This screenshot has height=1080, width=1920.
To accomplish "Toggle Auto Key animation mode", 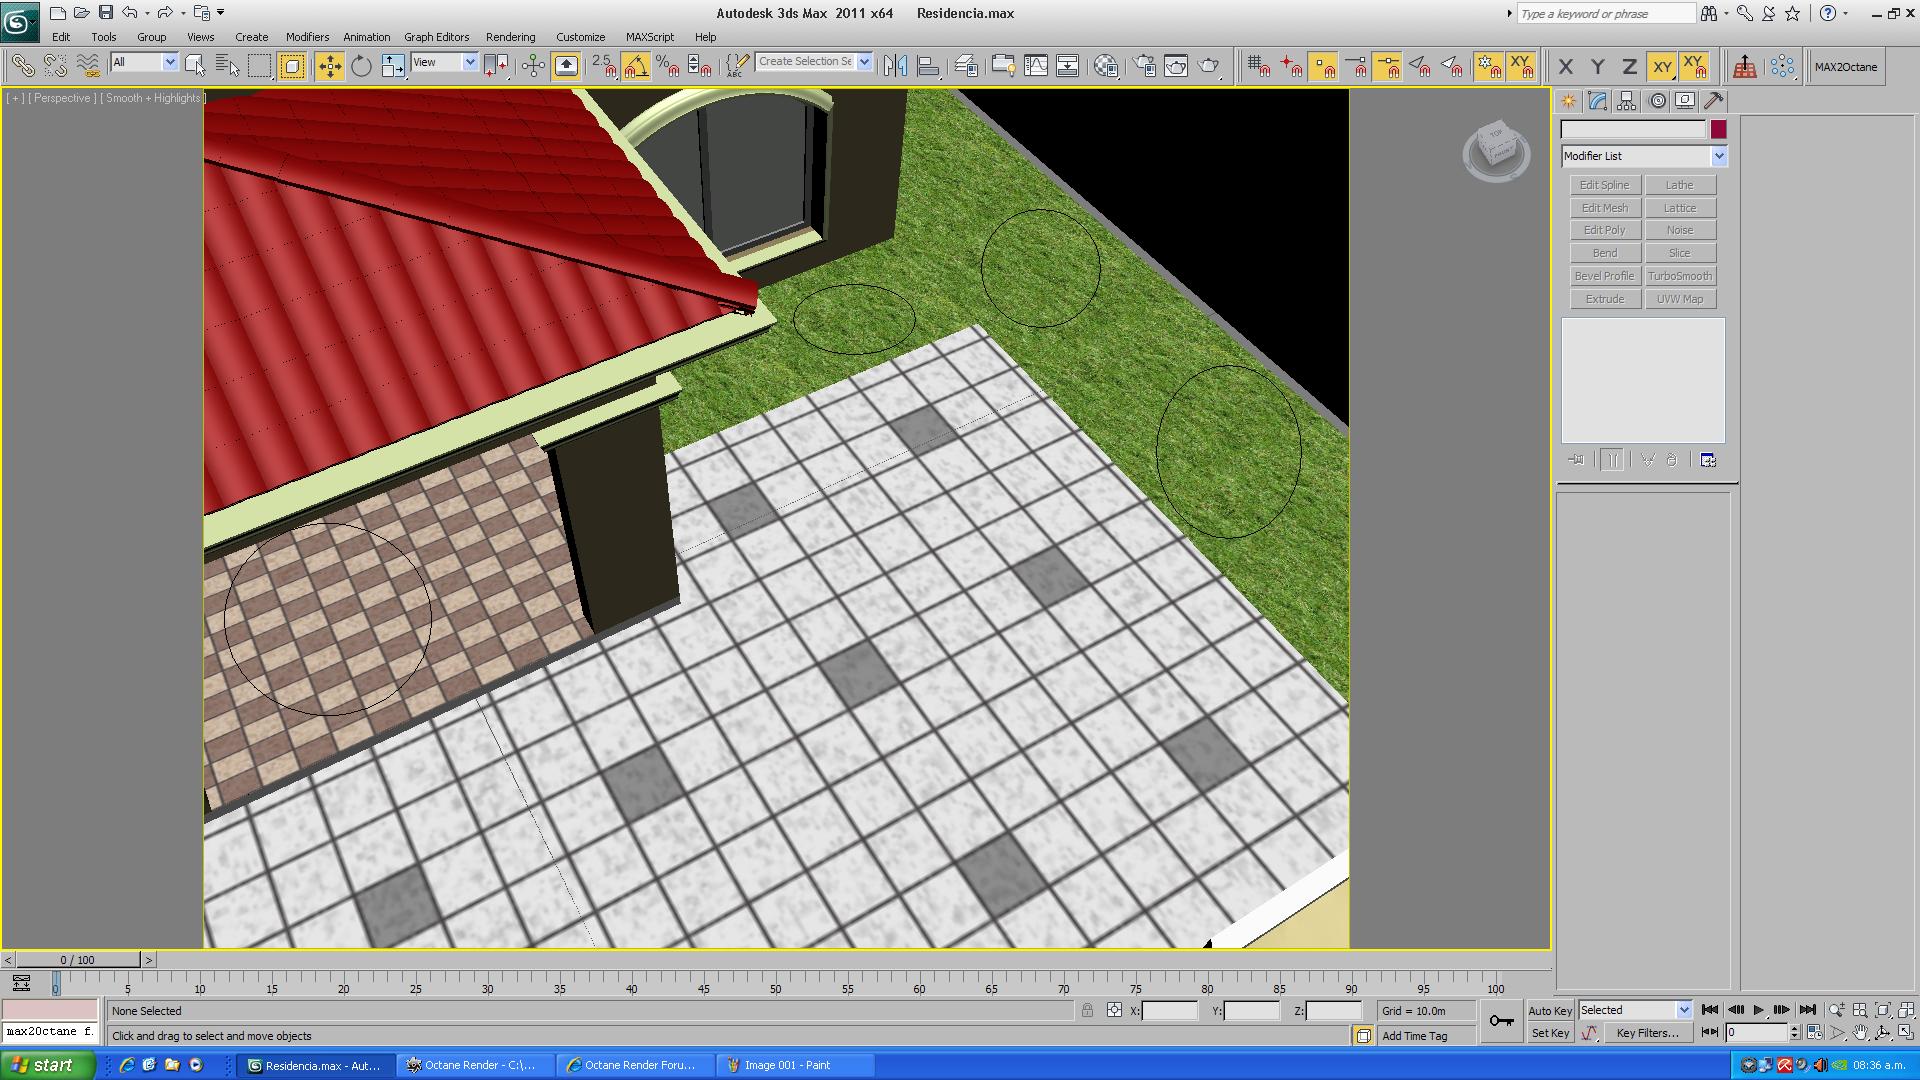I will (1550, 1011).
